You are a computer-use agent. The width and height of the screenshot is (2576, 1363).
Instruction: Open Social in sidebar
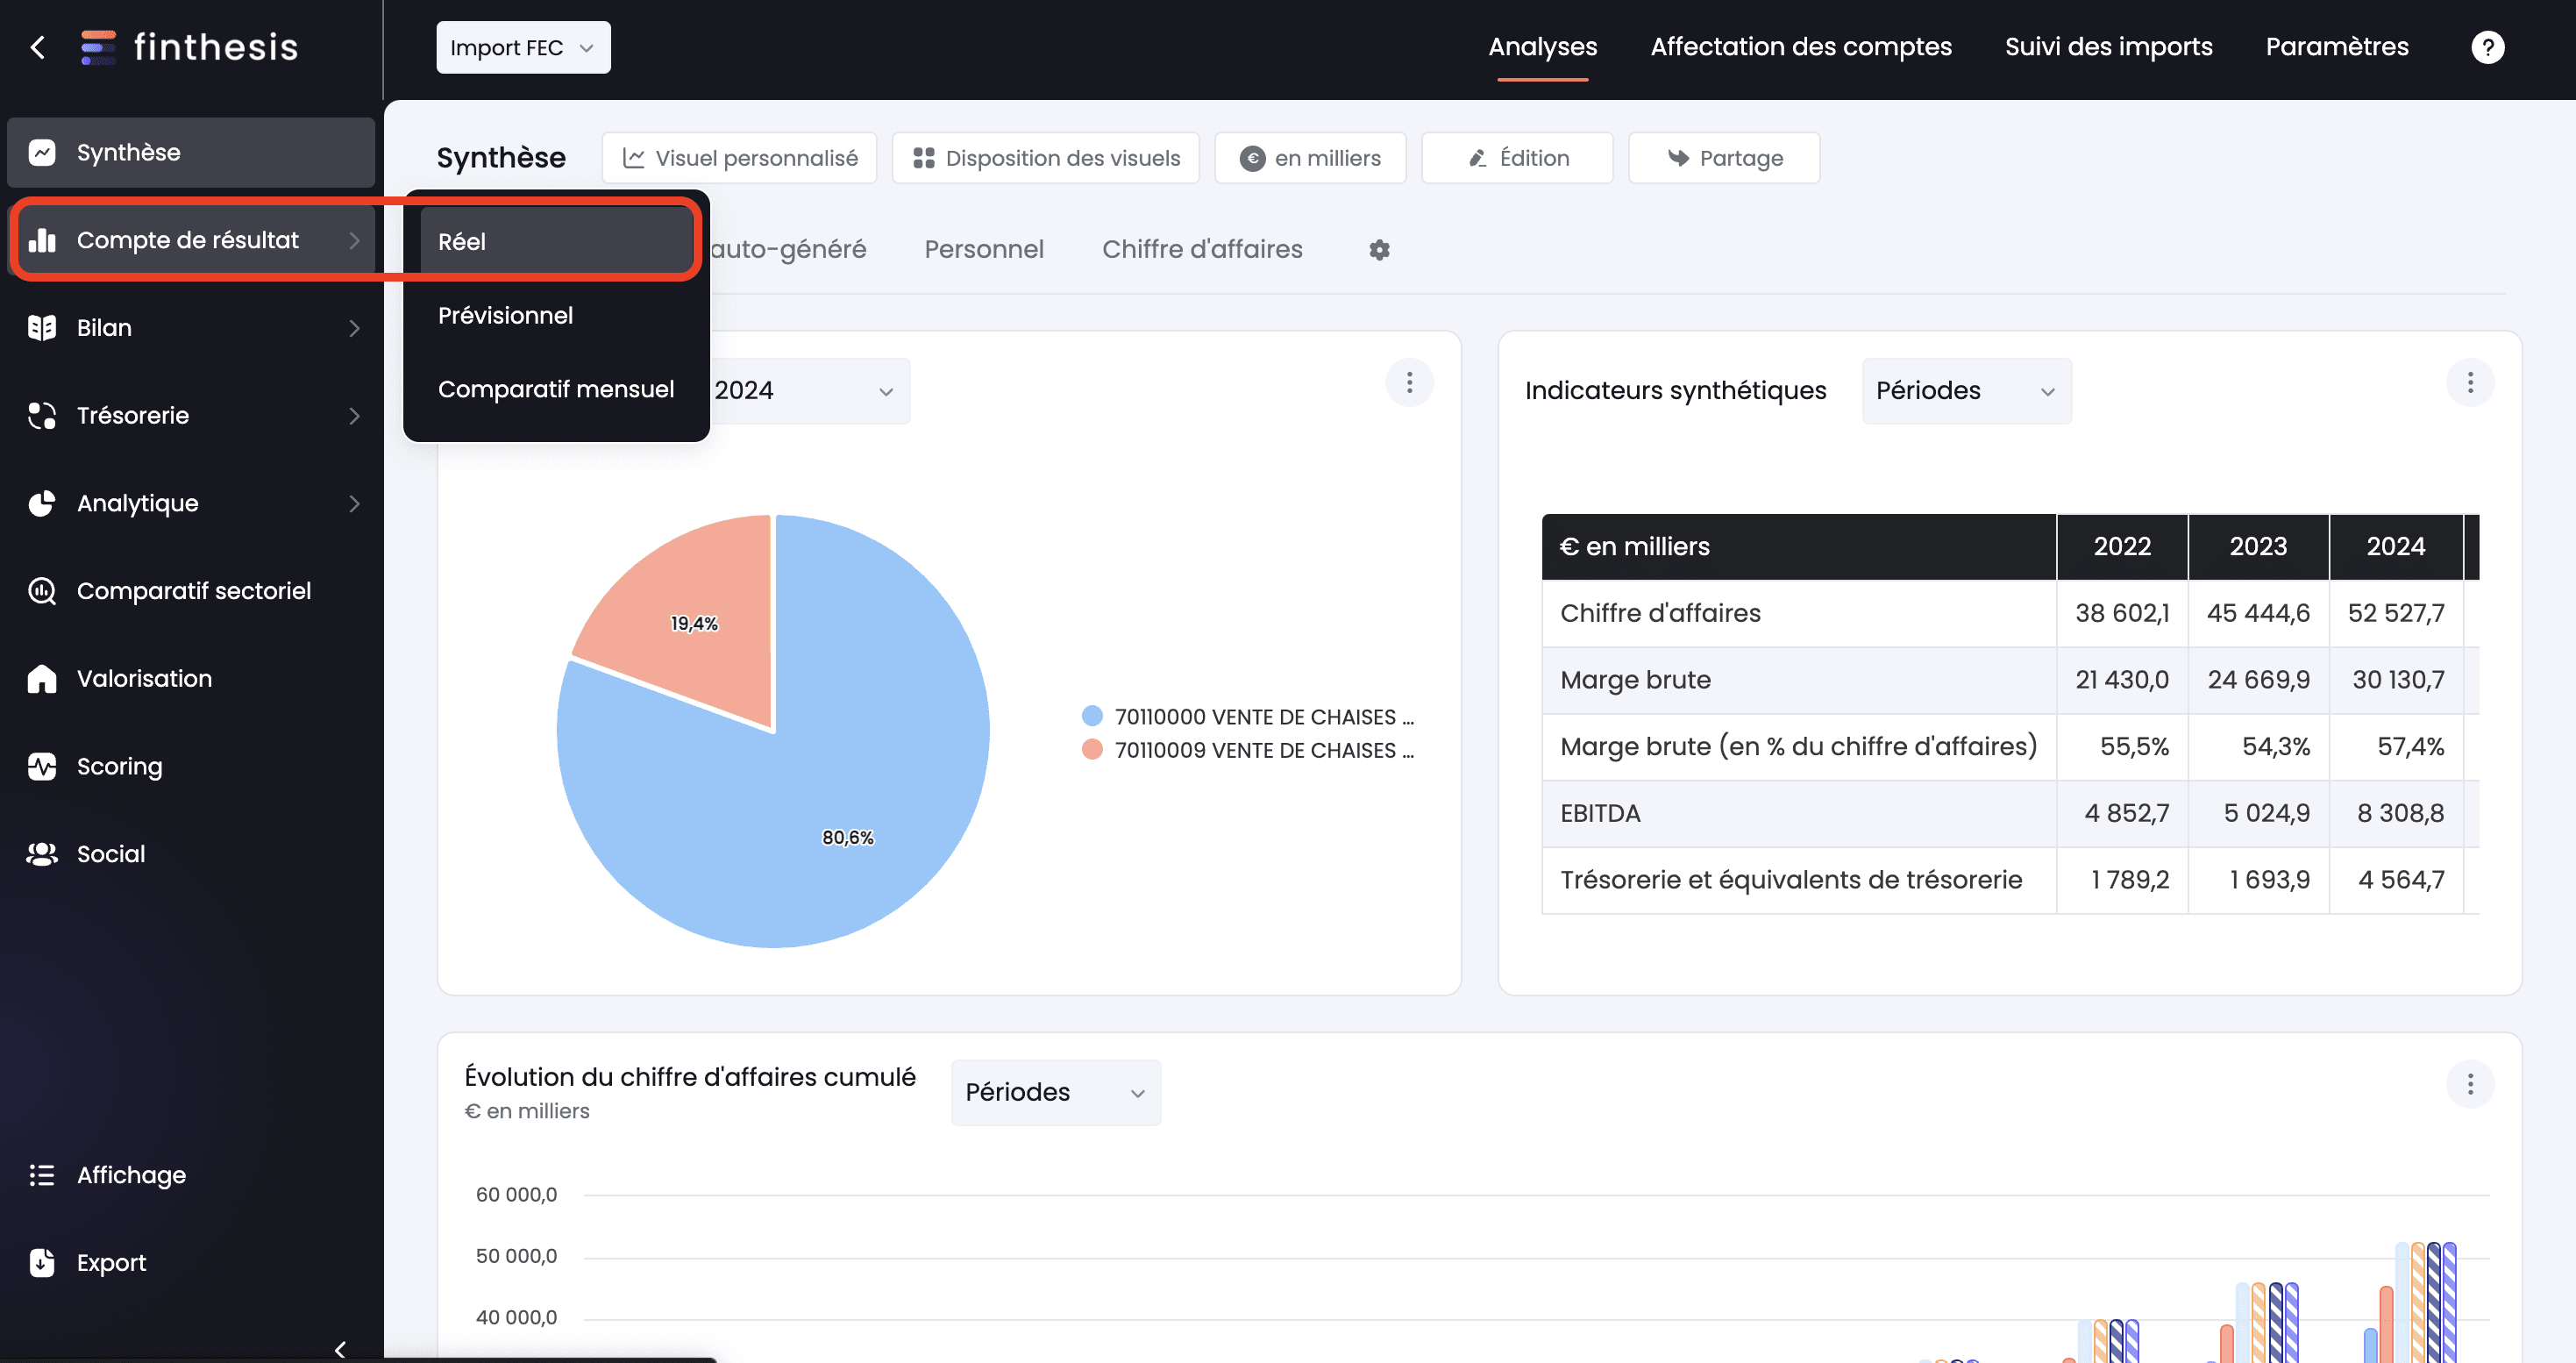(191, 854)
